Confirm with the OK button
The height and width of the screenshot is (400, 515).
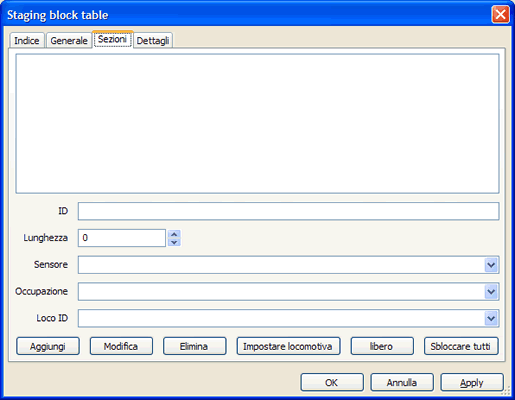click(332, 382)
